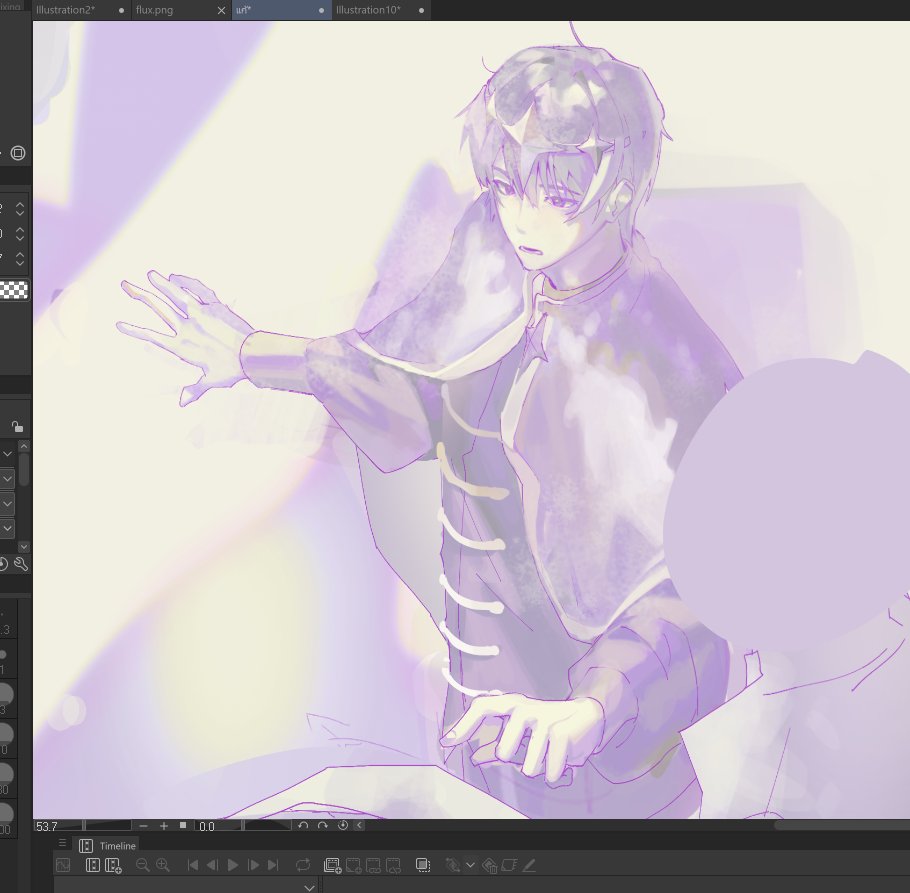The image size is (910, 893).
Task: Zoom in the timeline
Action: pyautogui.click(x=163, y=865)
